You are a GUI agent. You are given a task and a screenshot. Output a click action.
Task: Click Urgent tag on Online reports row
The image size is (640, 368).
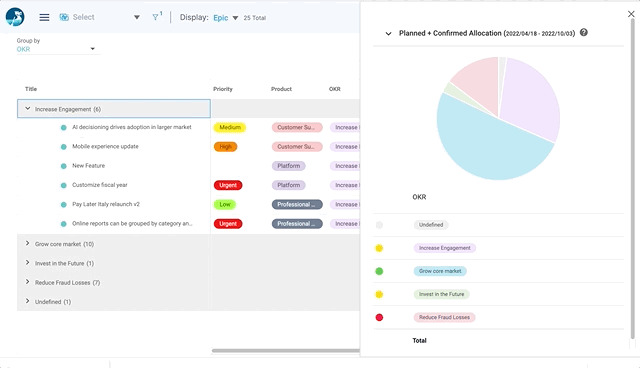click(x=228, y=224)
